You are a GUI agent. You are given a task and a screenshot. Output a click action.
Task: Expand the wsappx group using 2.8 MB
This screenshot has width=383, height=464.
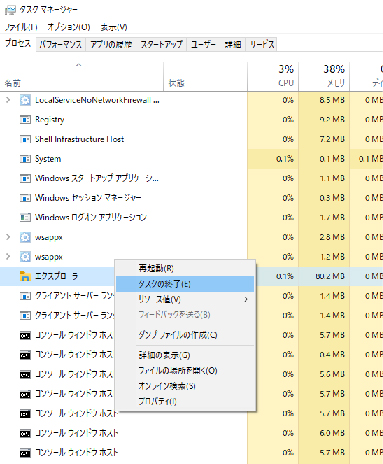click(x=8, y=237)
